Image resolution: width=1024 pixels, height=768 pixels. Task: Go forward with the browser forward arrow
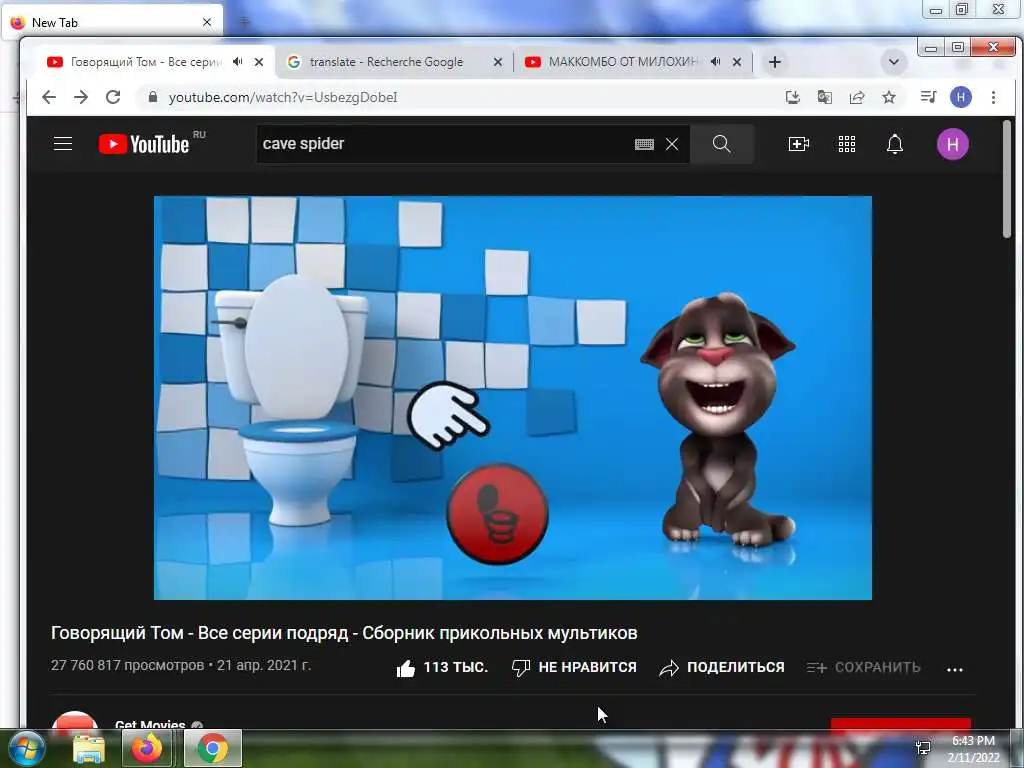point(81,97)
